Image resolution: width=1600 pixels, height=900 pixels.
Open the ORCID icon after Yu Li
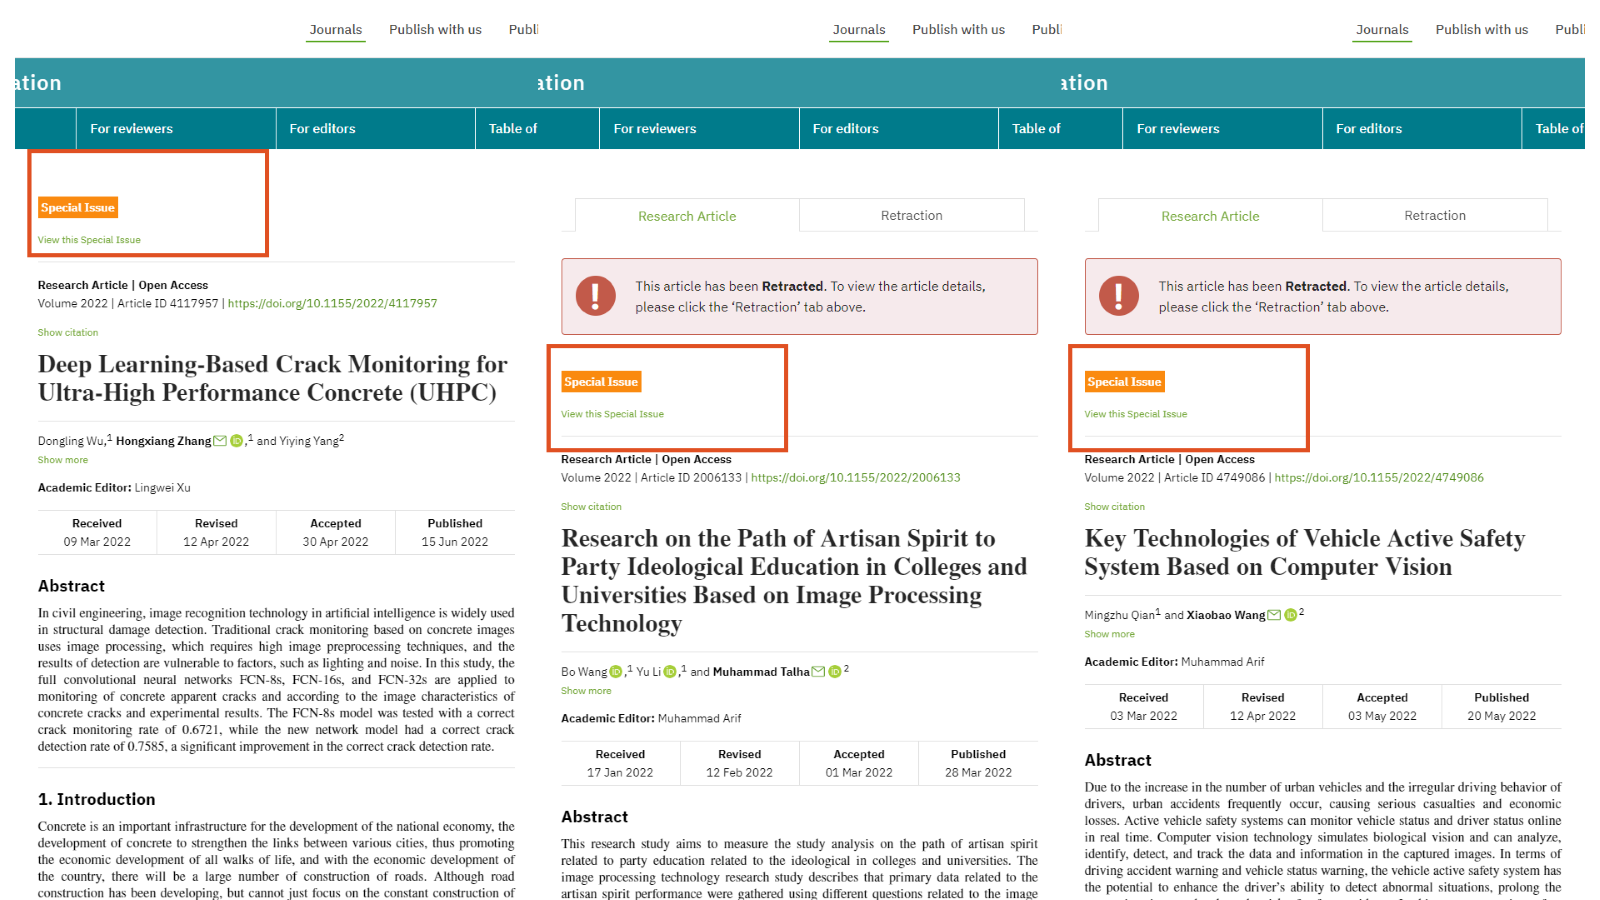coord(670,672)
